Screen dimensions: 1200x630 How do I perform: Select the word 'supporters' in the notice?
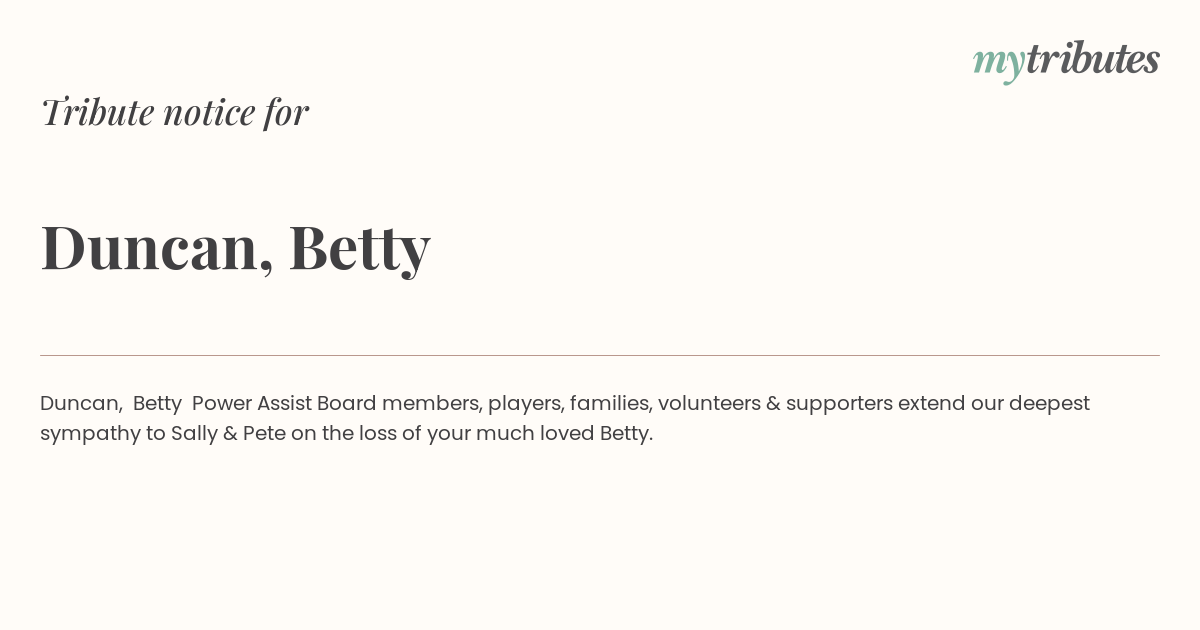coord(838,405)
